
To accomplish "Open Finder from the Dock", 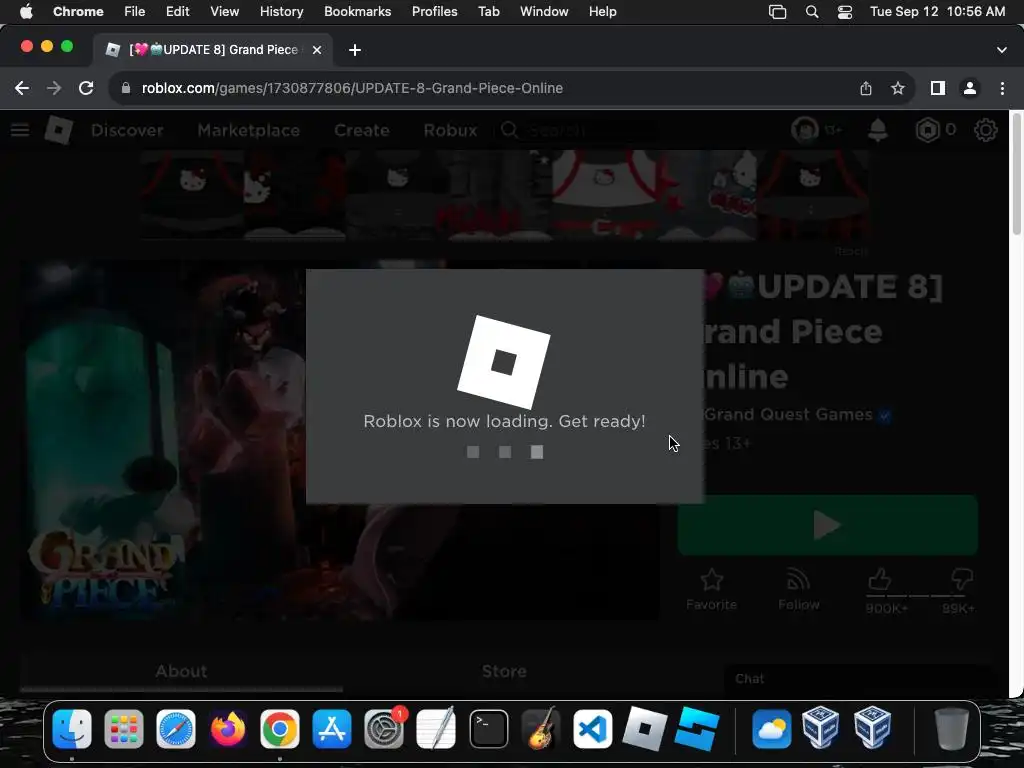I will pos(72,729).
